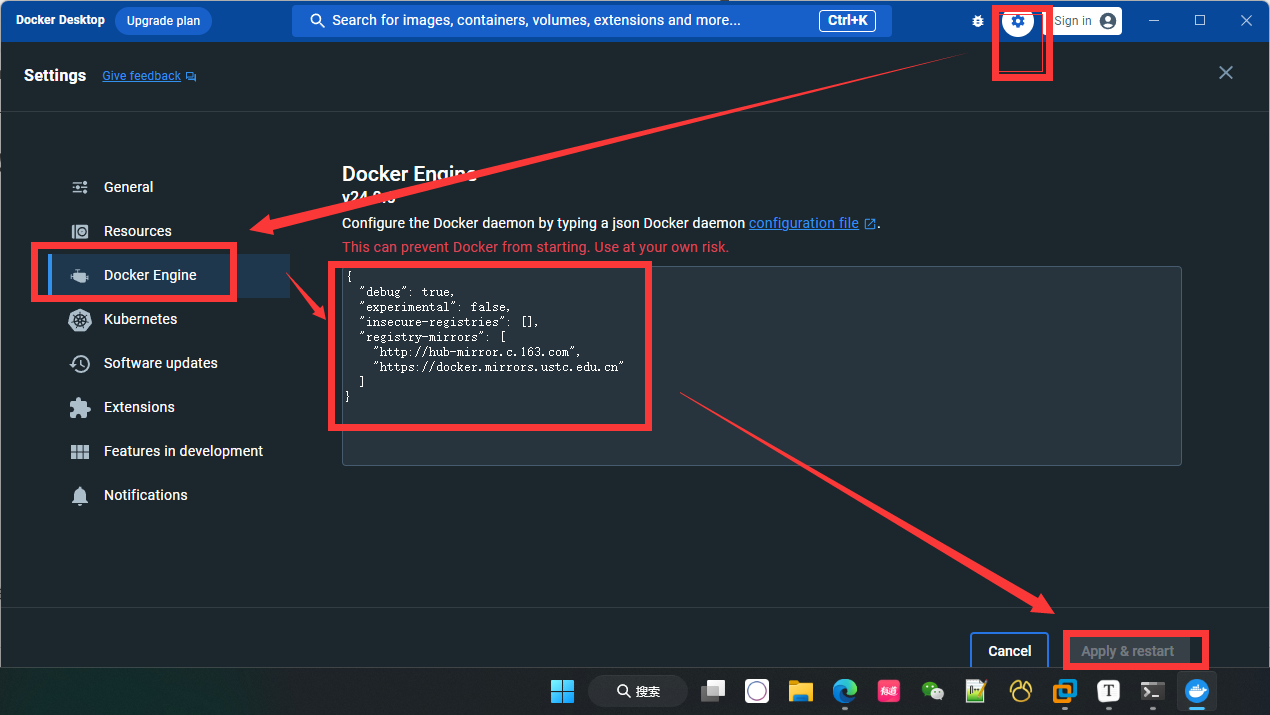Click the Features in development grid icon
1270x715 pixels.
click(x=80, y=452)
